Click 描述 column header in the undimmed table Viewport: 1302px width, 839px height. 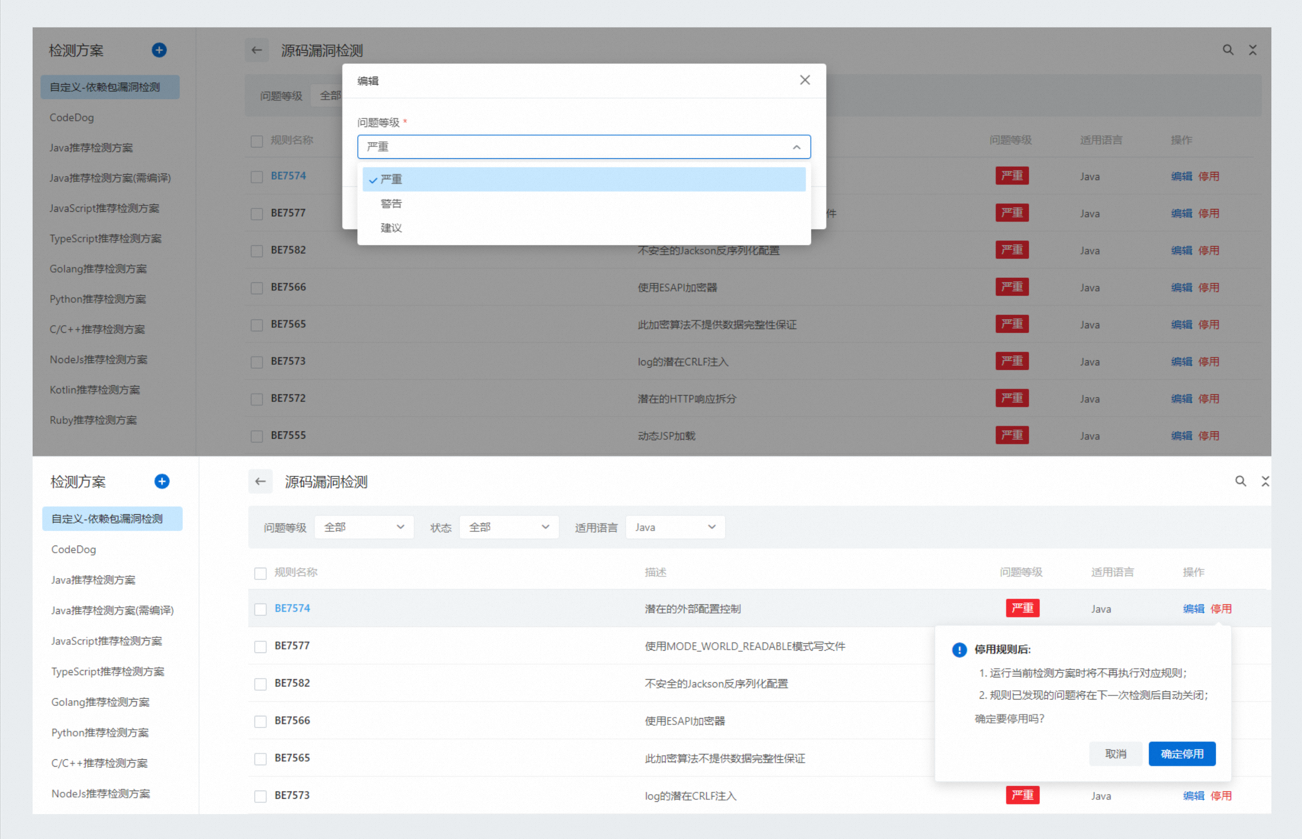pos(656,572)
